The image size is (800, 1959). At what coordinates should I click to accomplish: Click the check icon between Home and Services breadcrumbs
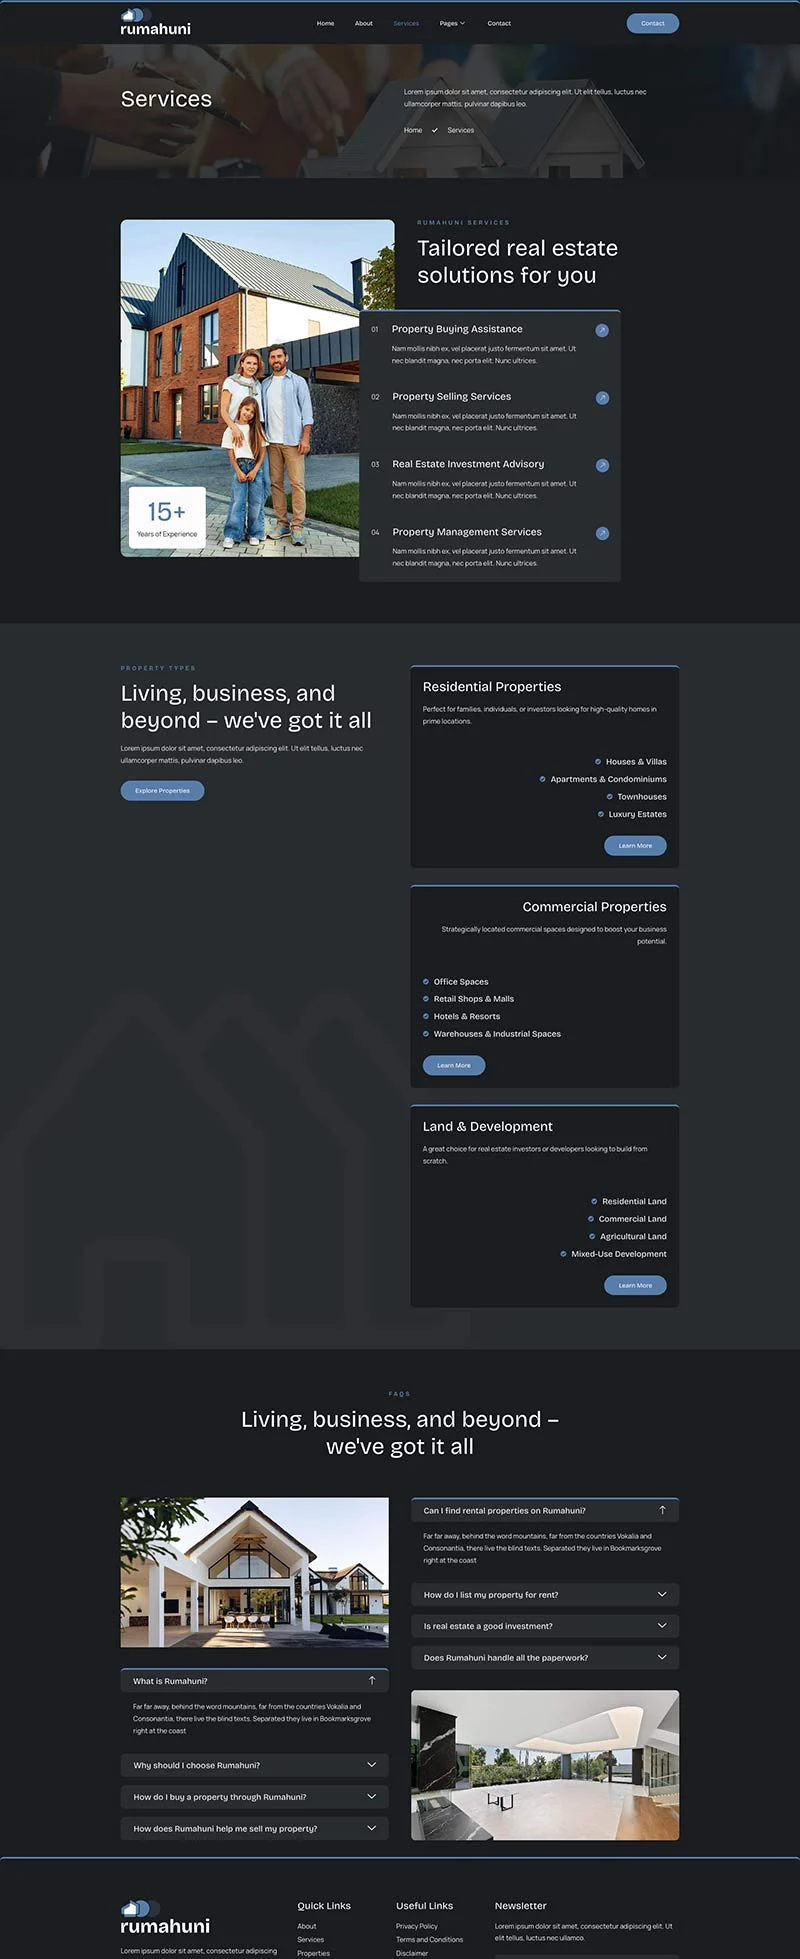pyautogui.click(x=435, y=130)
